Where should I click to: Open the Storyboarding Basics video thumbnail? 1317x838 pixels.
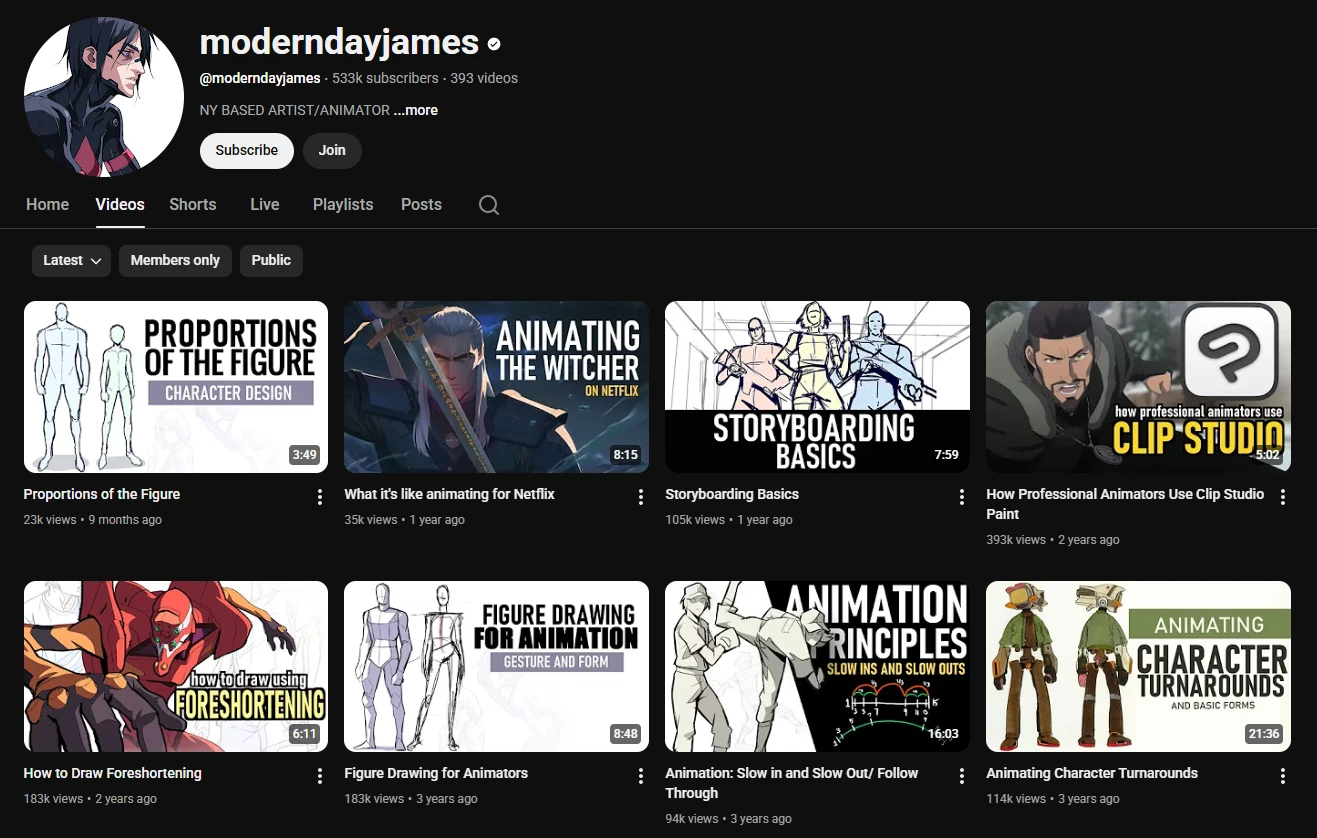(x=817, y=386)
